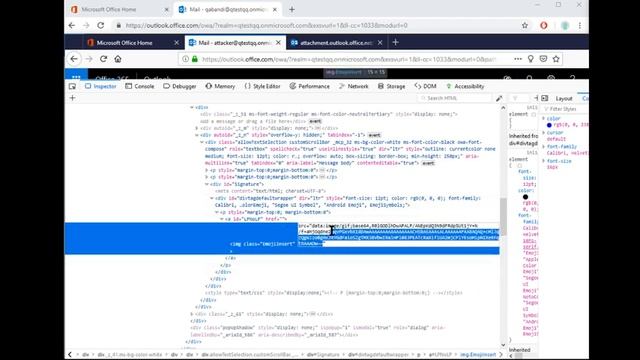Click Chrome reload button in outer window
This screenshot has height=360, width=640.
point(100,25)
